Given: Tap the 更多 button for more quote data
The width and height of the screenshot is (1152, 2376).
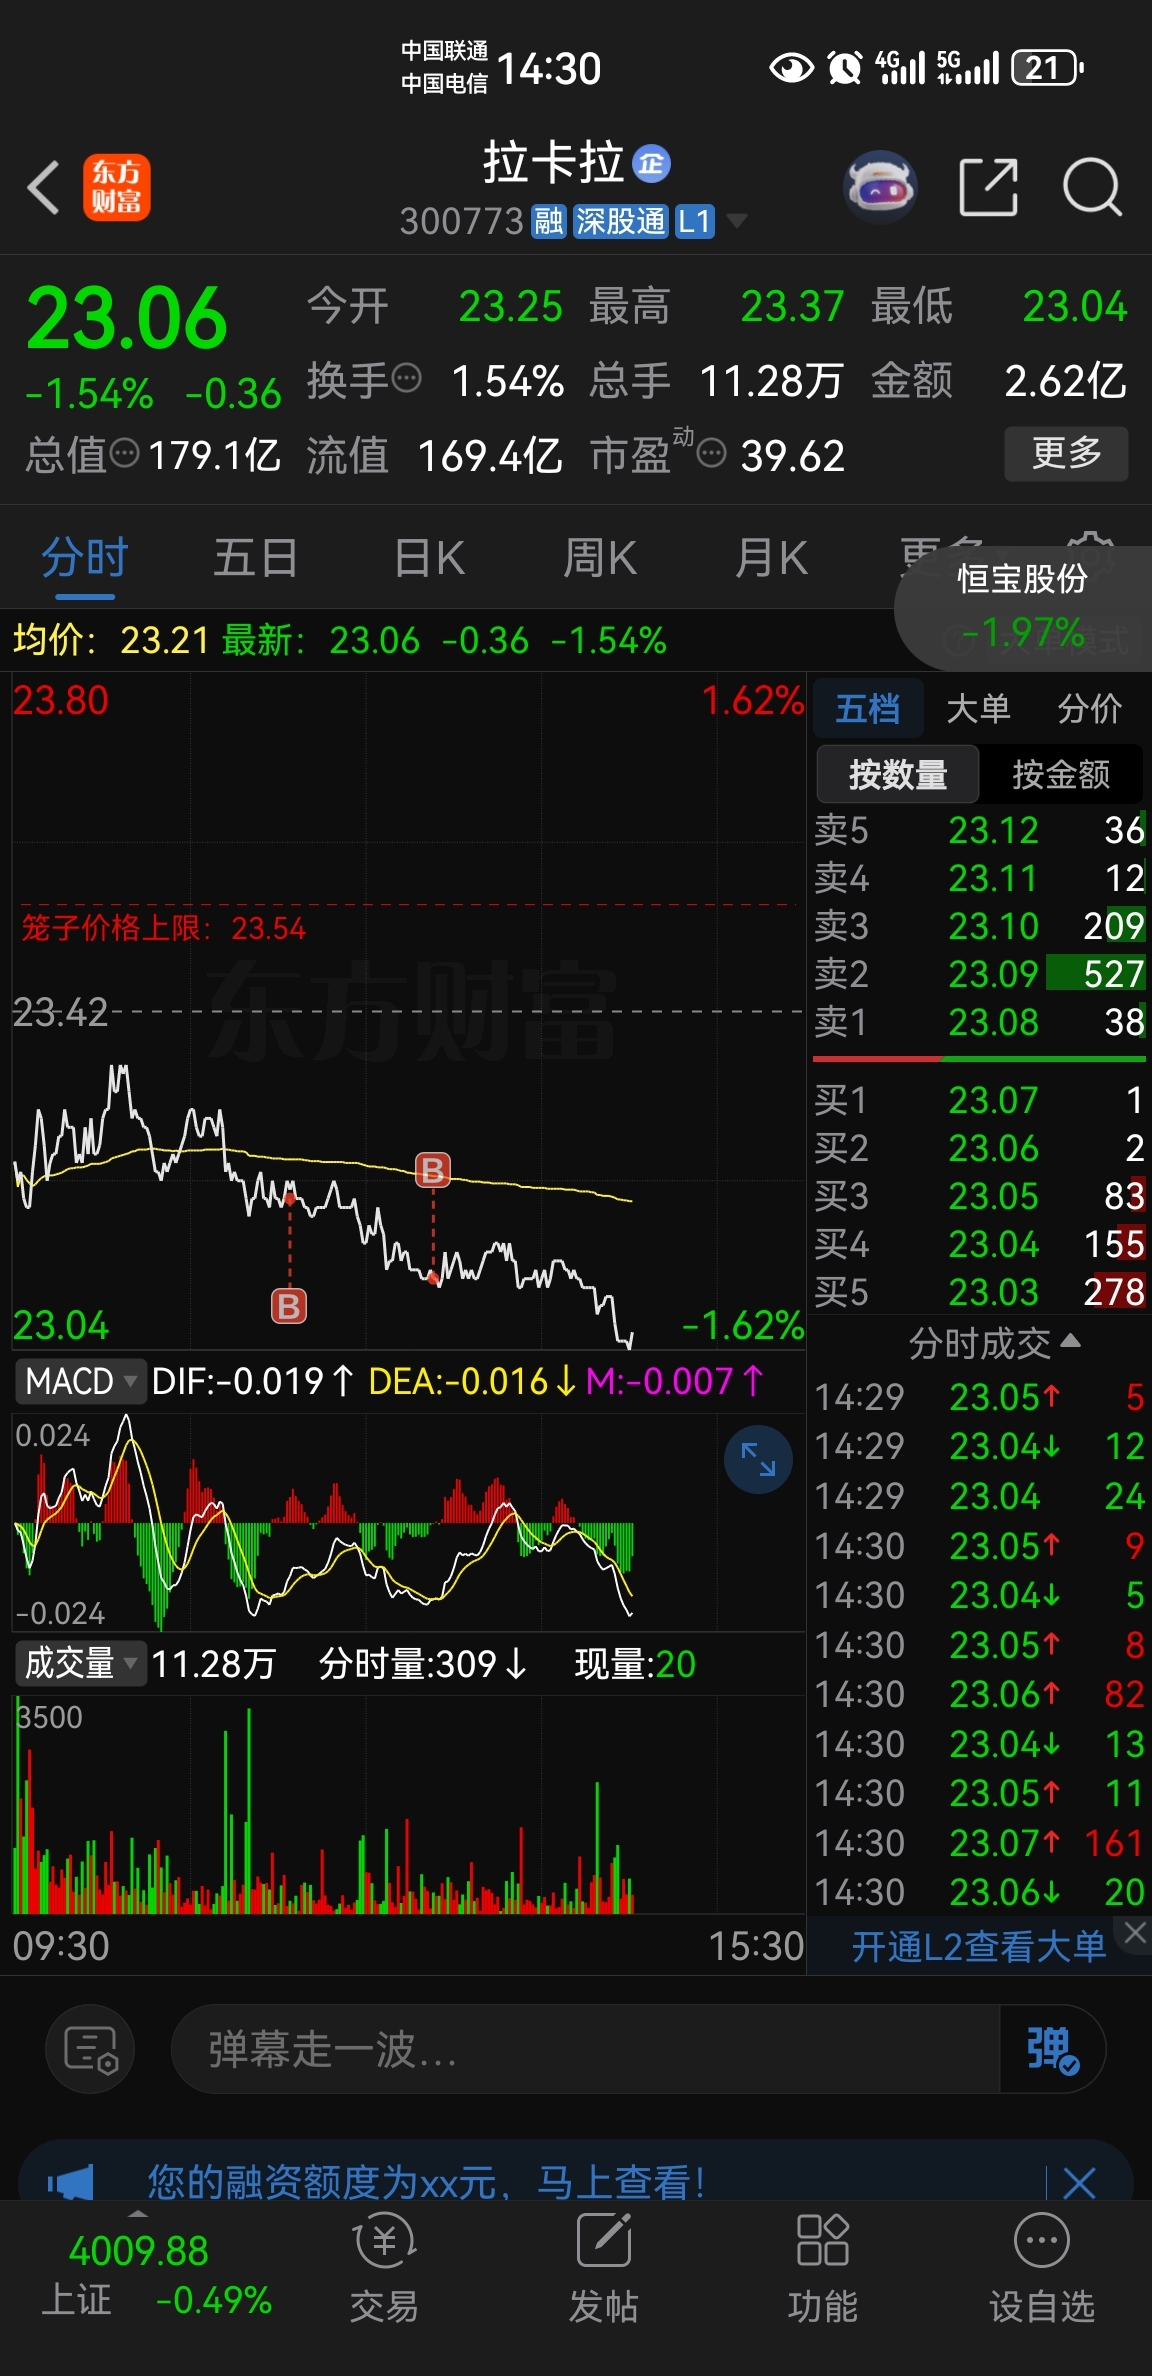Looking at the screenshot, I should click(1066, 454).
